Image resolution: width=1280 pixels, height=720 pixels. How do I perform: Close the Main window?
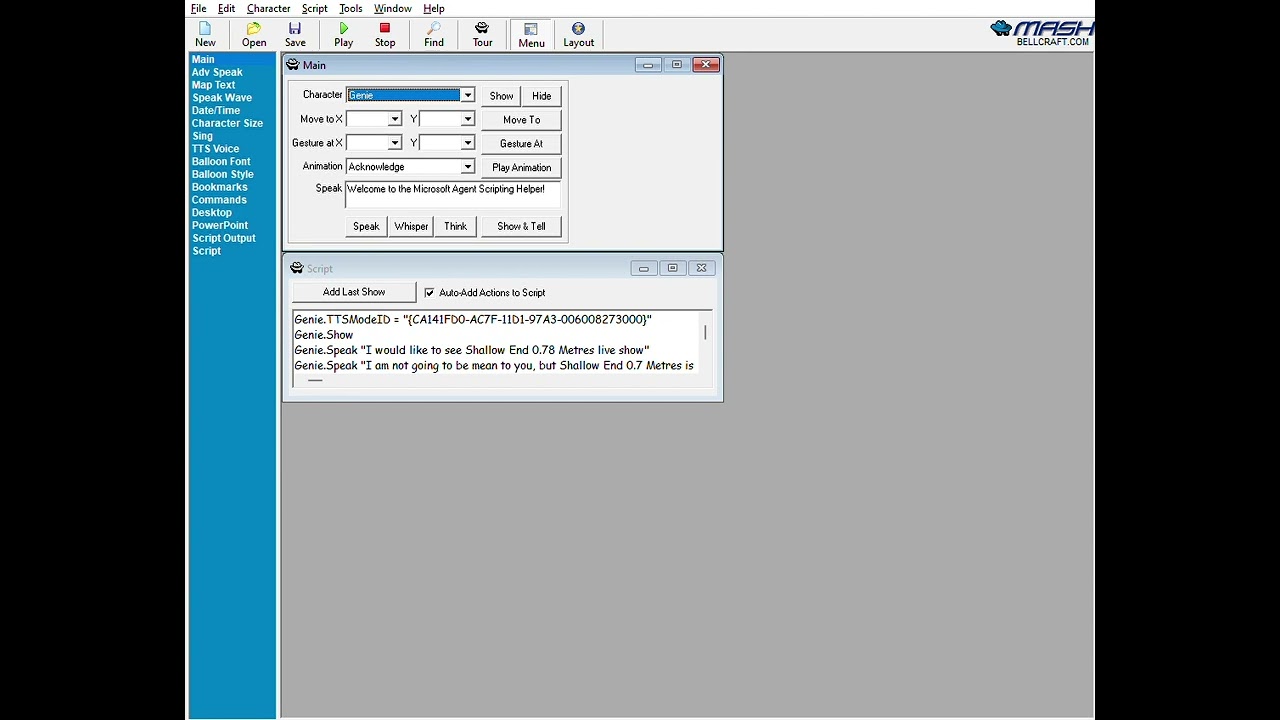pyautogui.click(x=706, y=65)
